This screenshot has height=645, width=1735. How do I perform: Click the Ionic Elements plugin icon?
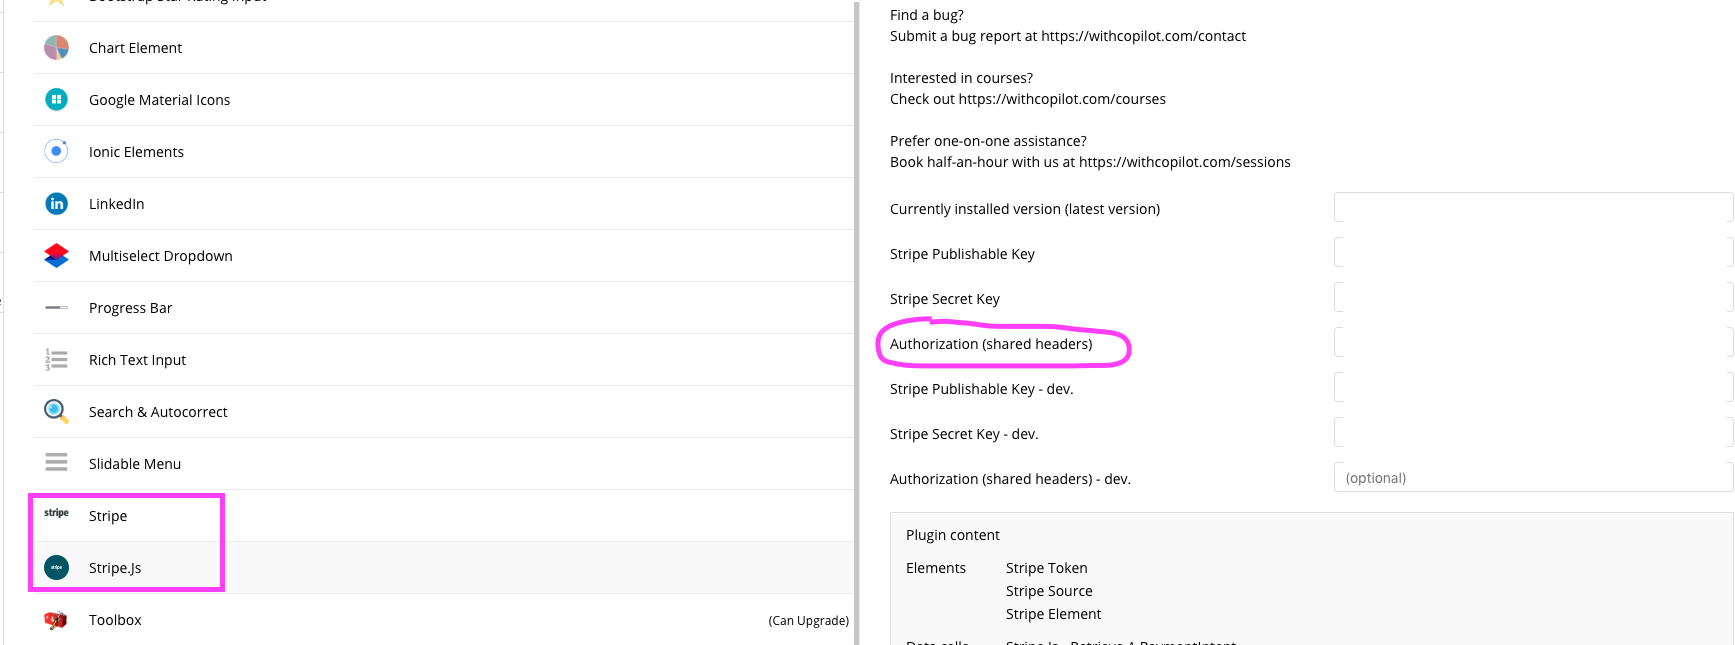click(x=57, y=151)
